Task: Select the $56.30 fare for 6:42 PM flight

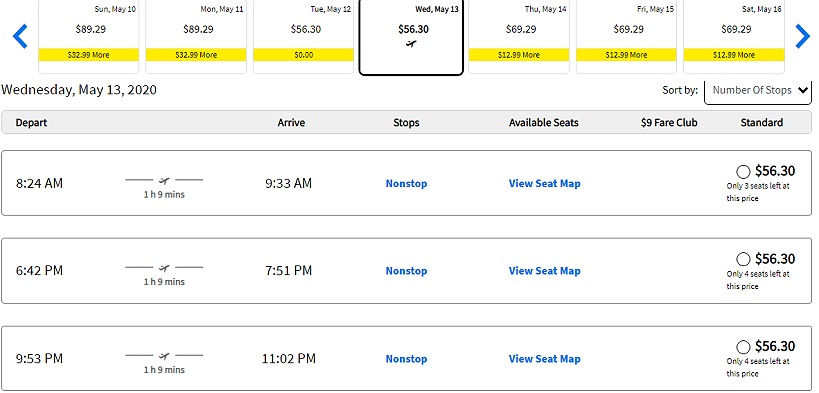Action: (743, 259)
